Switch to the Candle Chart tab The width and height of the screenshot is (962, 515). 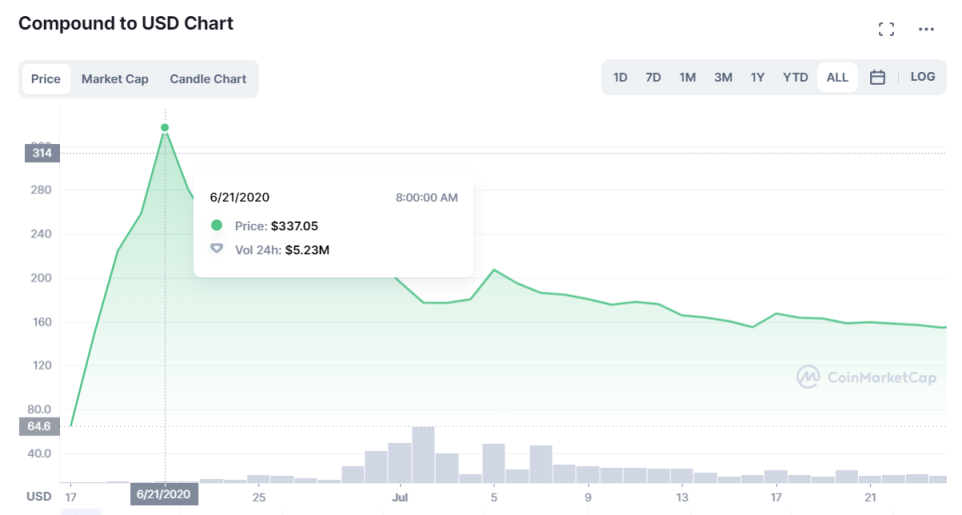pos(208,79)
